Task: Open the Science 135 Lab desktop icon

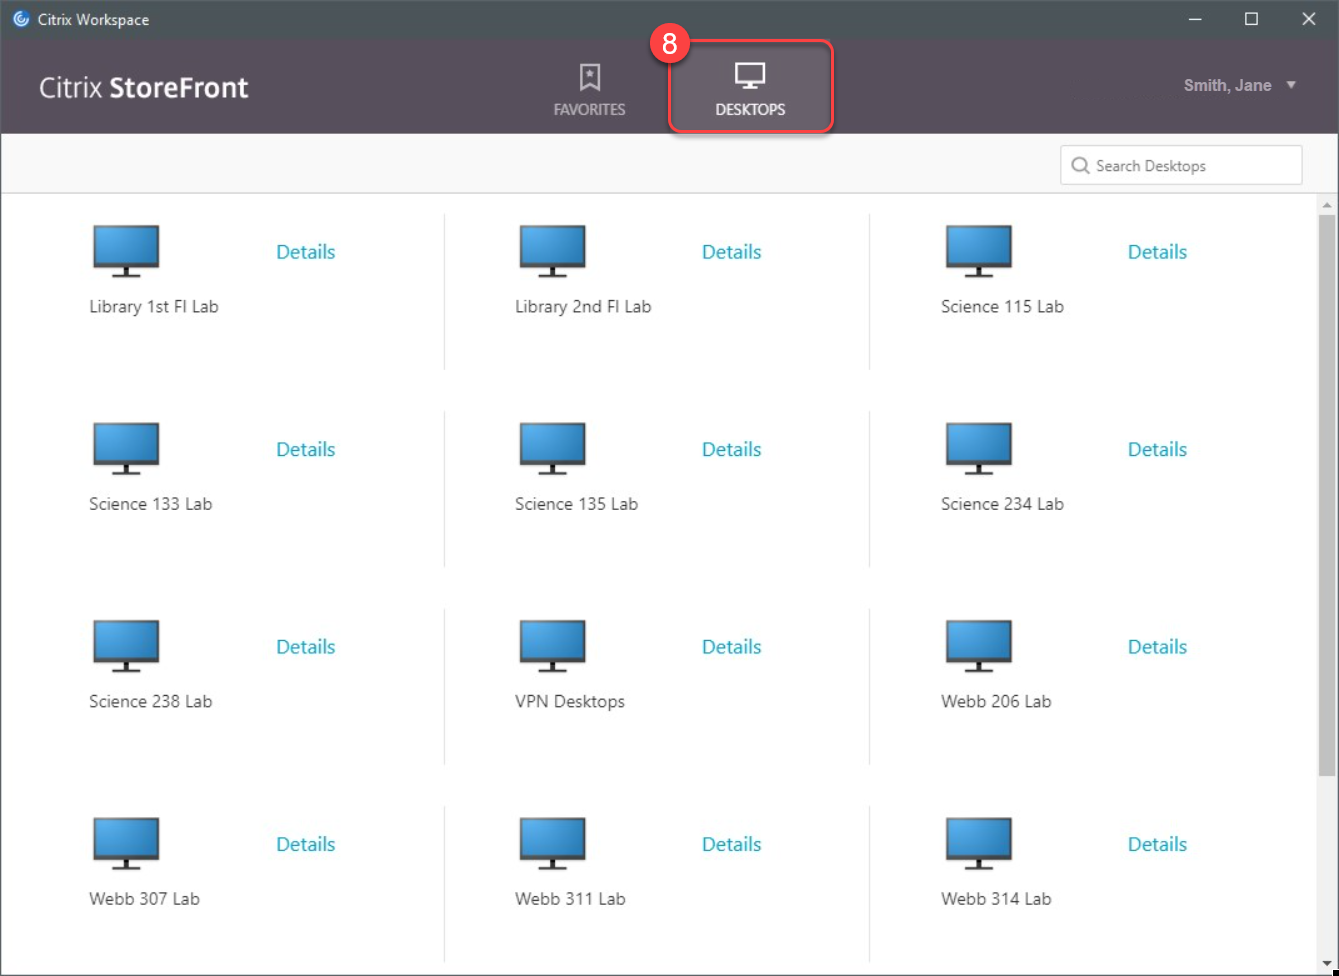Action: 552,448
